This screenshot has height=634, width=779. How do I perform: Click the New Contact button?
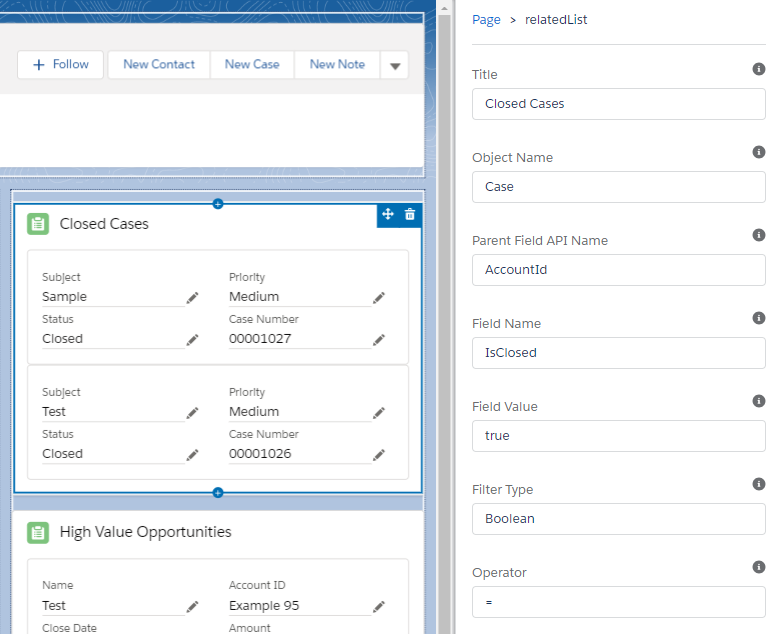point(159,65)
